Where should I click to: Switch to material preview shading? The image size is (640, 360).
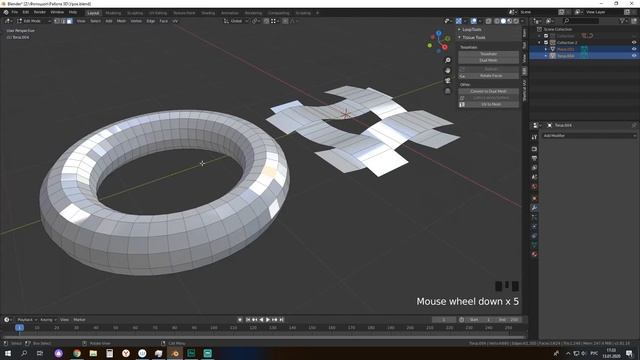click(x=510, y=21)
